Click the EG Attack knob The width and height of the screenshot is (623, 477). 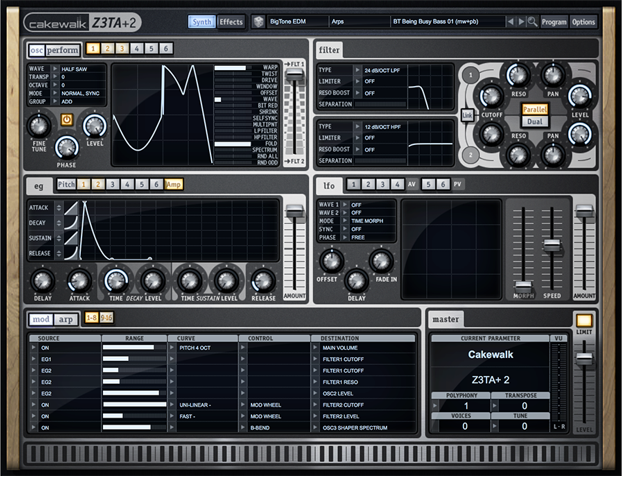click(x=79, y=280)
